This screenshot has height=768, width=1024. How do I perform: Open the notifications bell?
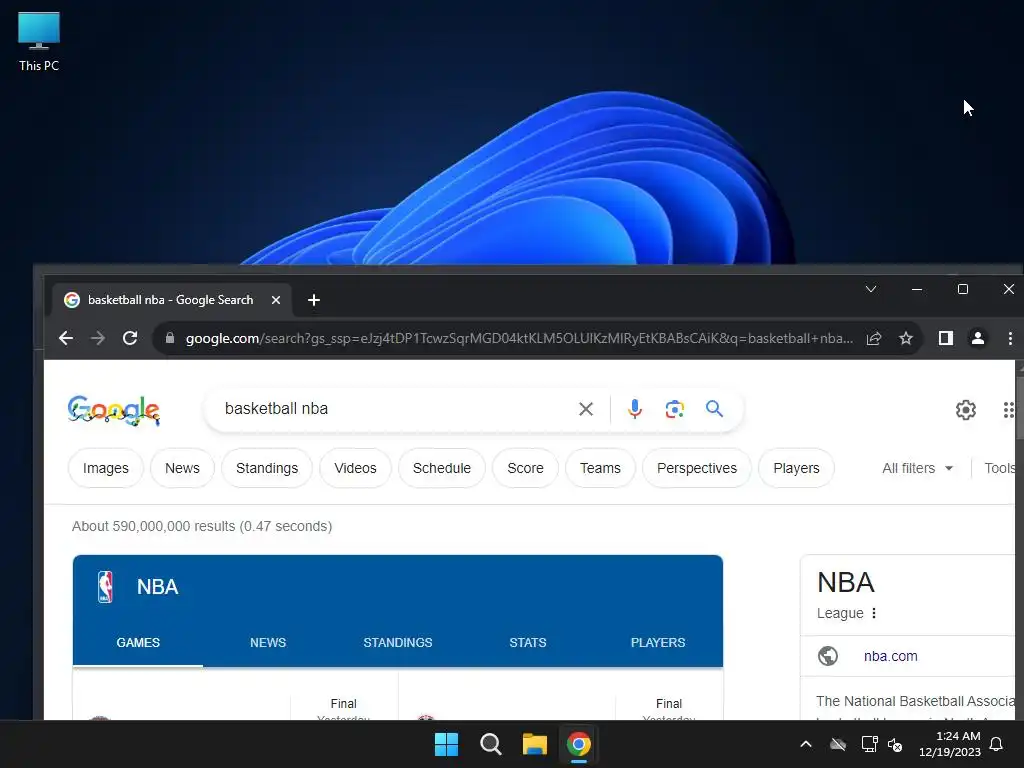(997, 744)
